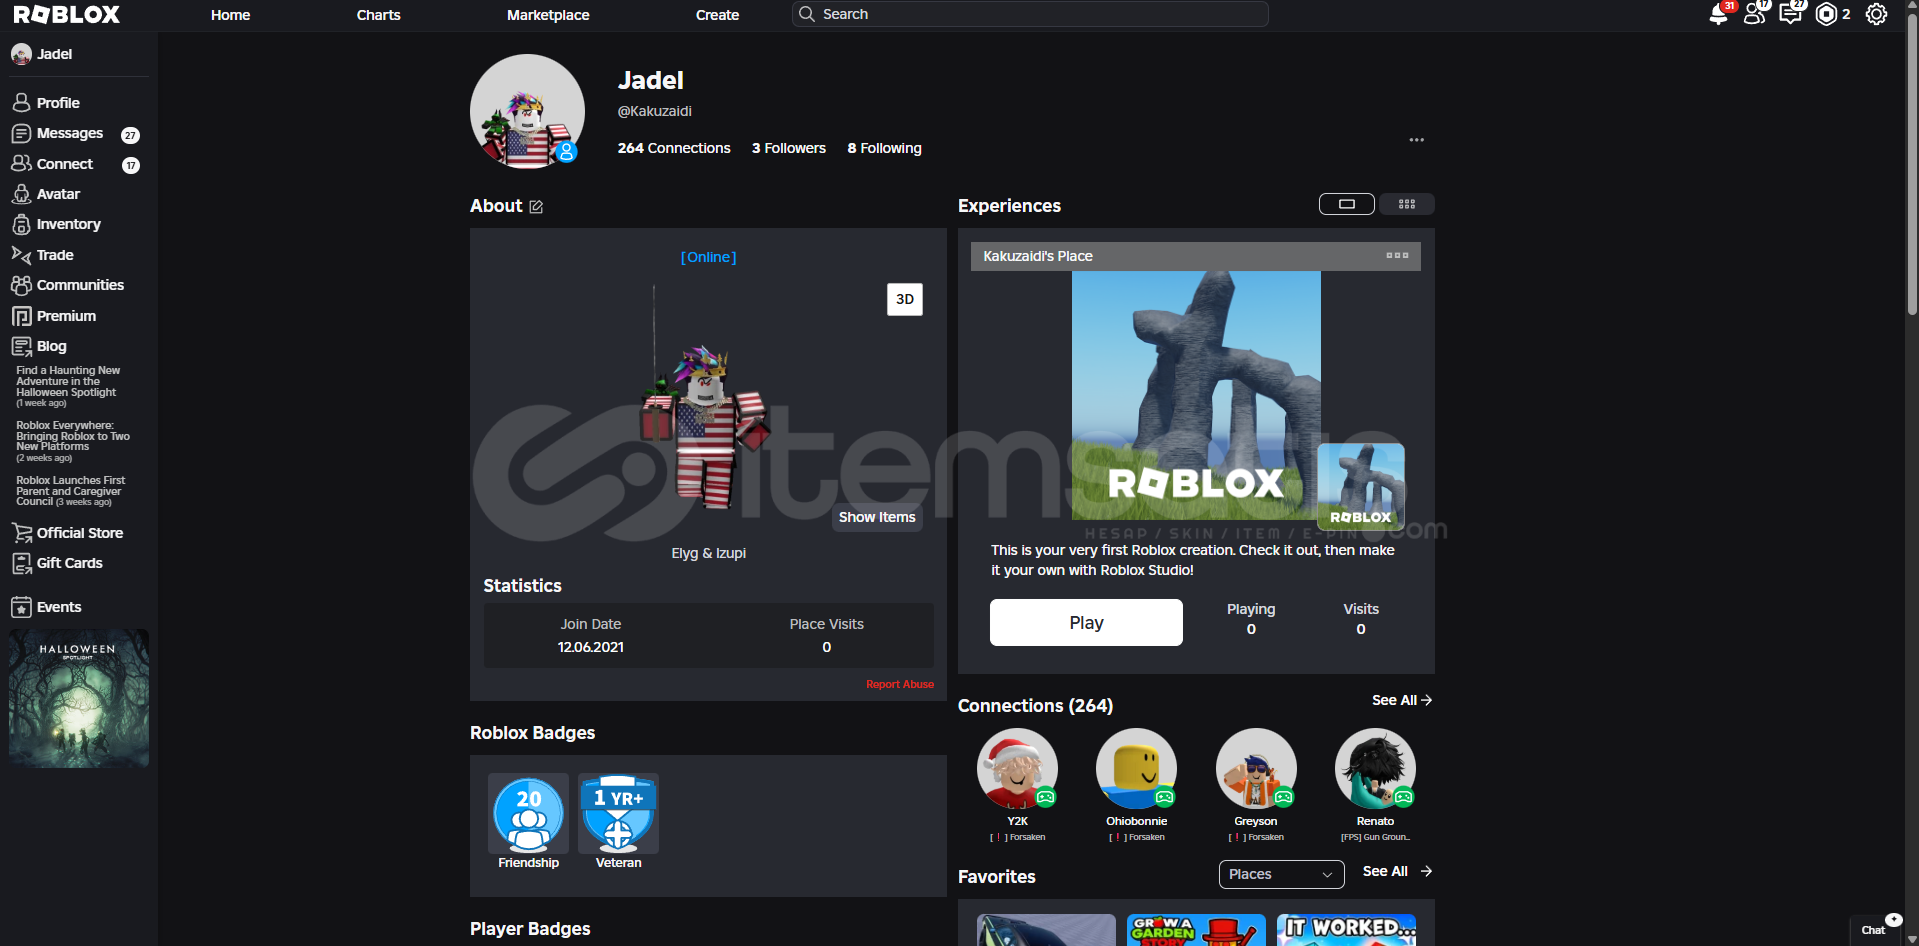Open the notifications bell icon

tap(1719, 14)
